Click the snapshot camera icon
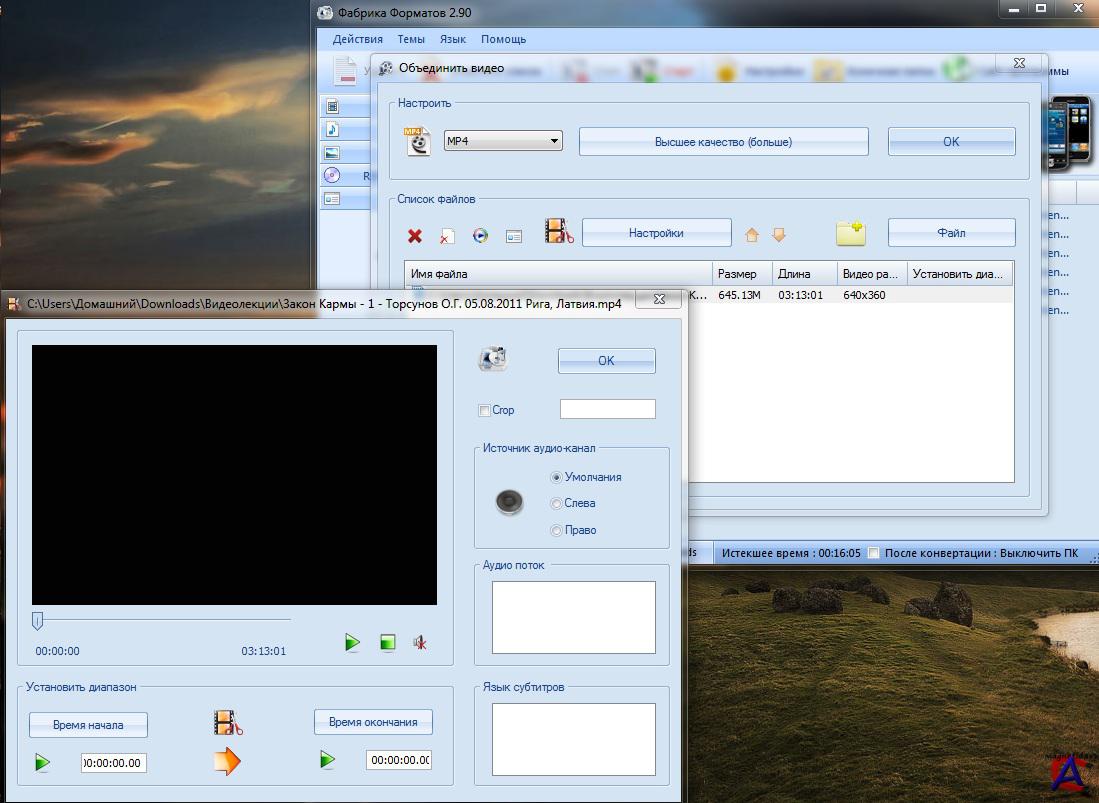The image size is (1099, 803). [493, 360]
